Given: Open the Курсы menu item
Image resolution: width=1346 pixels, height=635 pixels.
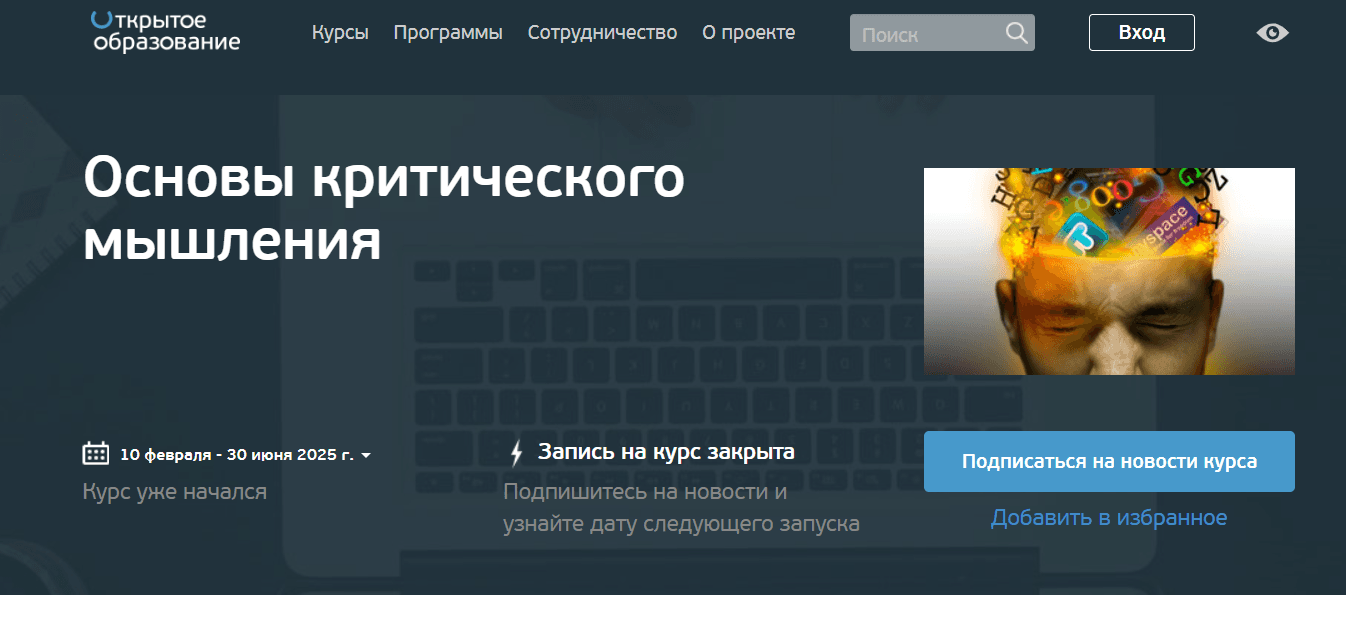Looking at the screenshot, I should point(340,32).
